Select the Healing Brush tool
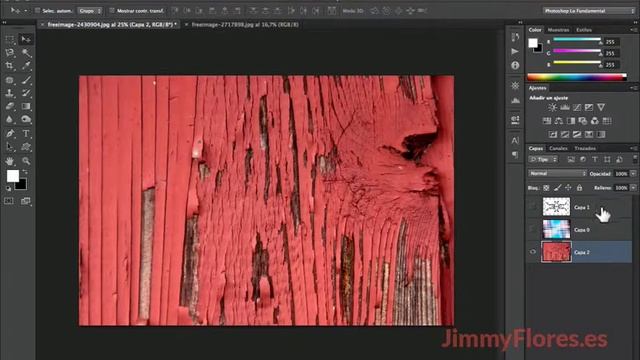Screen dimensions: 640x360 [9, 80]
